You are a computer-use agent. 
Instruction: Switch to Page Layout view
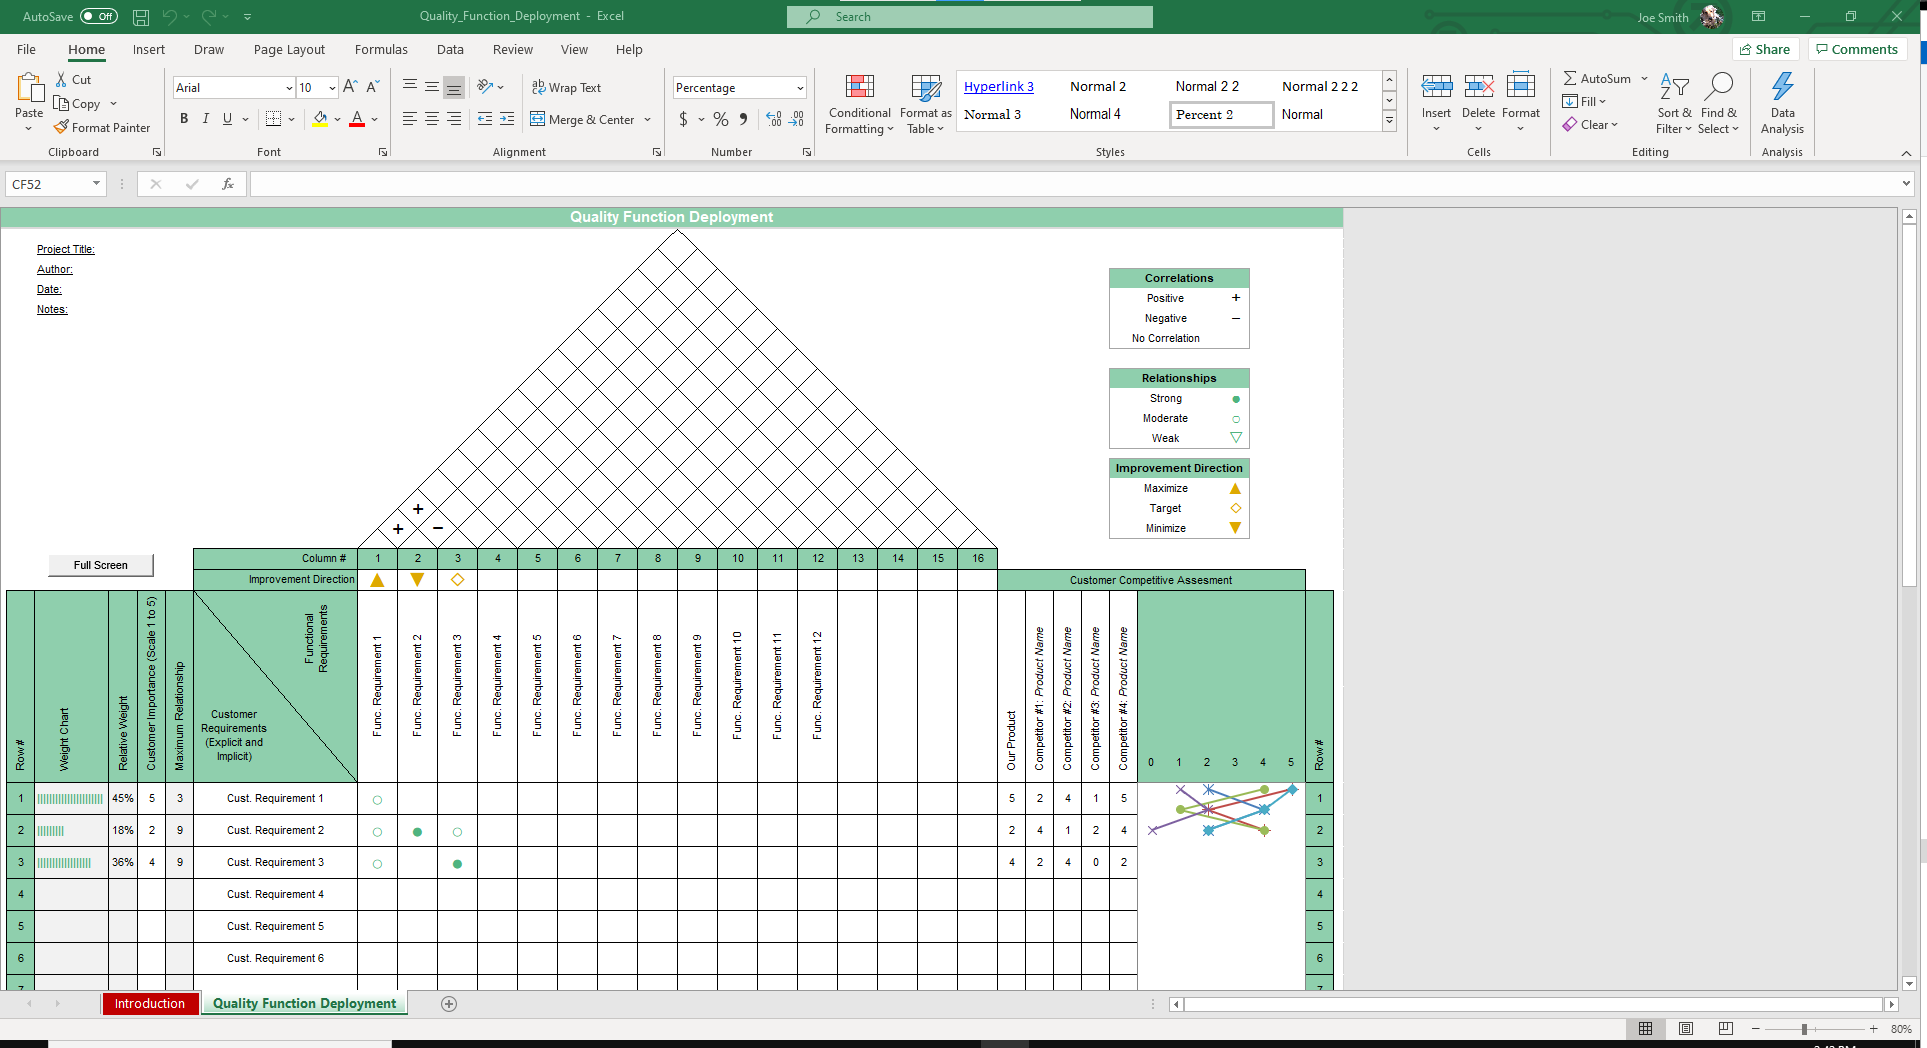1686,1029
